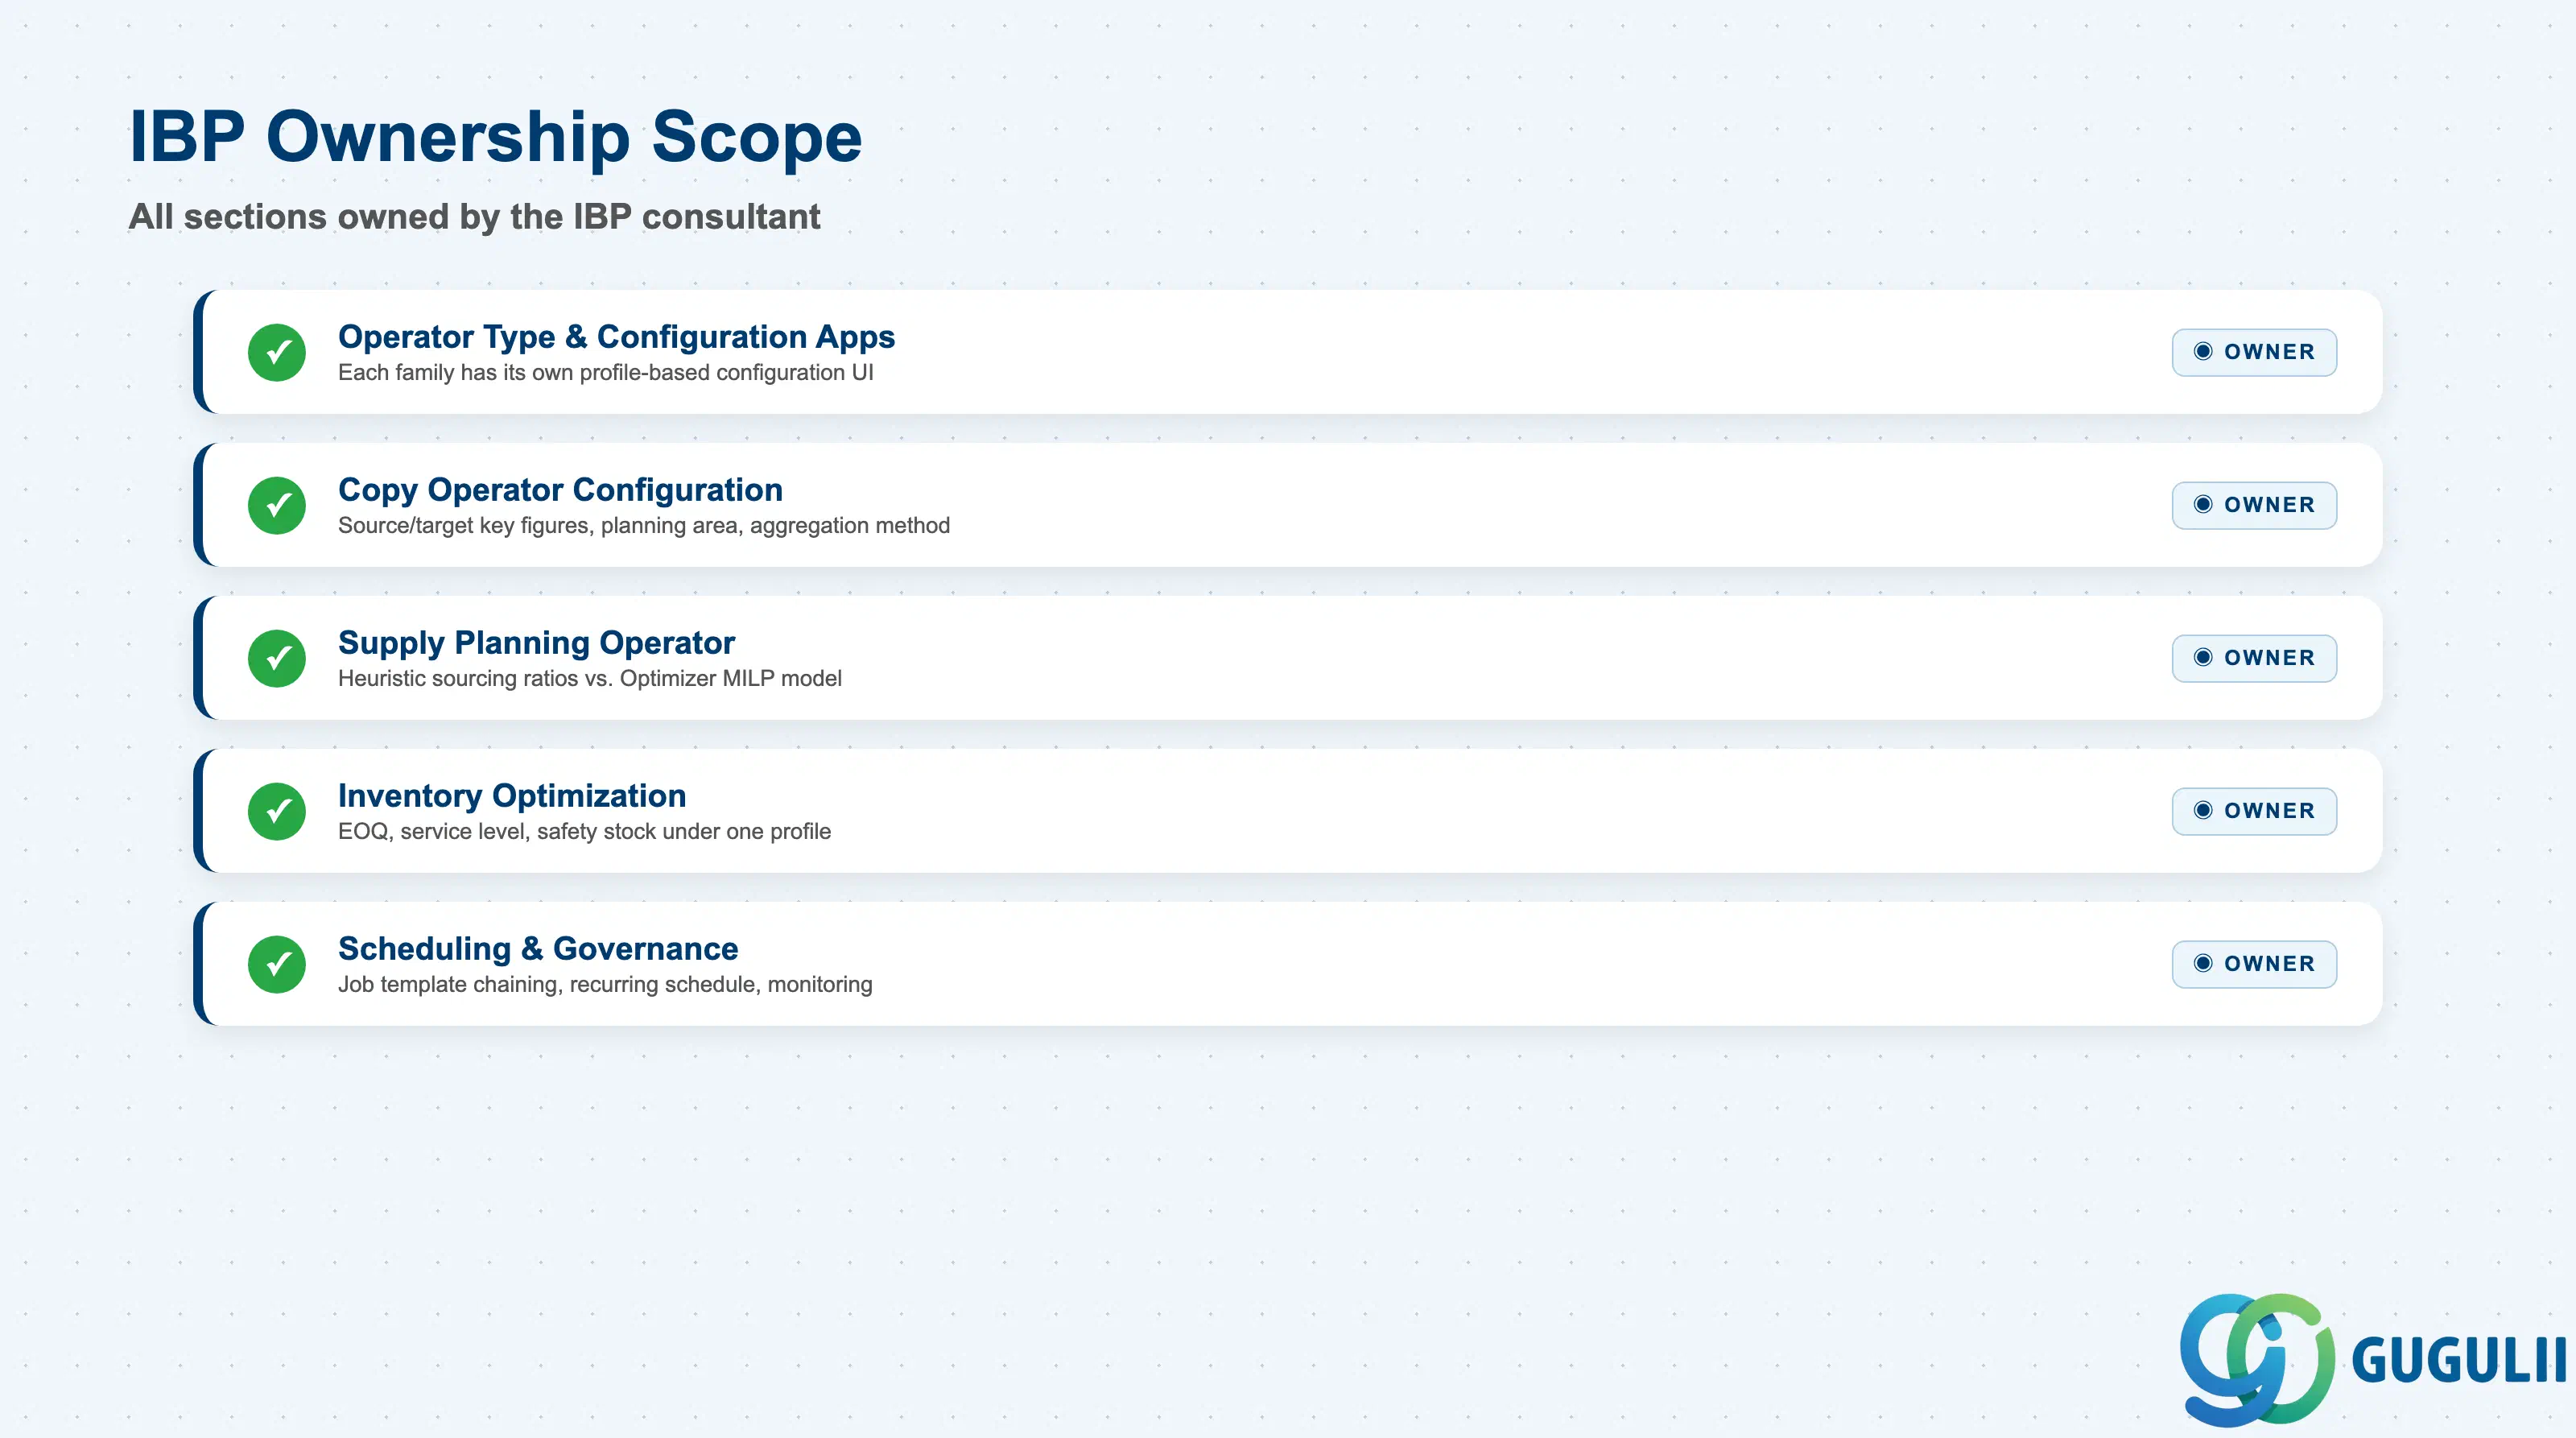Select the OWNER badge on Operator Type row
The height and width of the screenshot is (1438, 2576).
tap(2254, 352)
